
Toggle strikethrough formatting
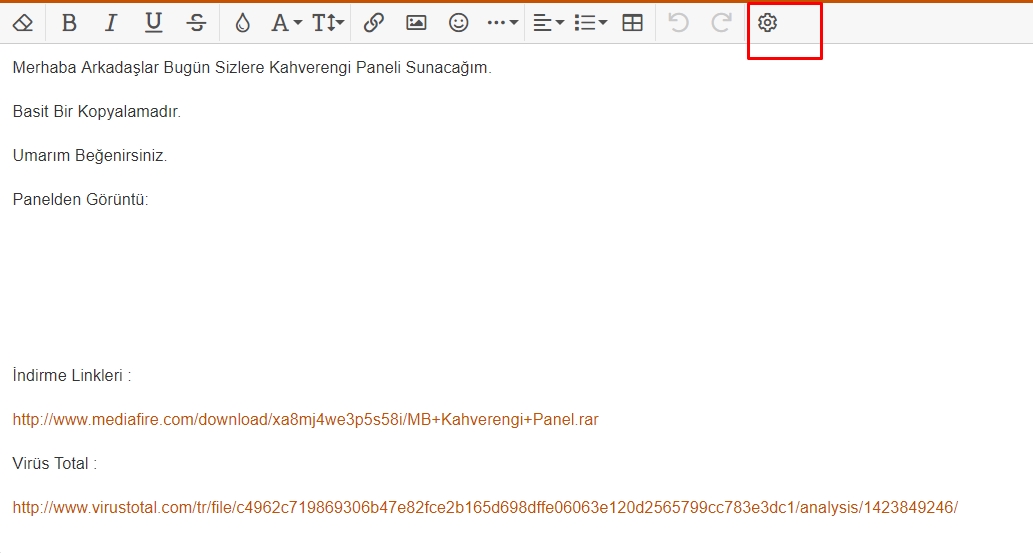click(x=196, y=23)
